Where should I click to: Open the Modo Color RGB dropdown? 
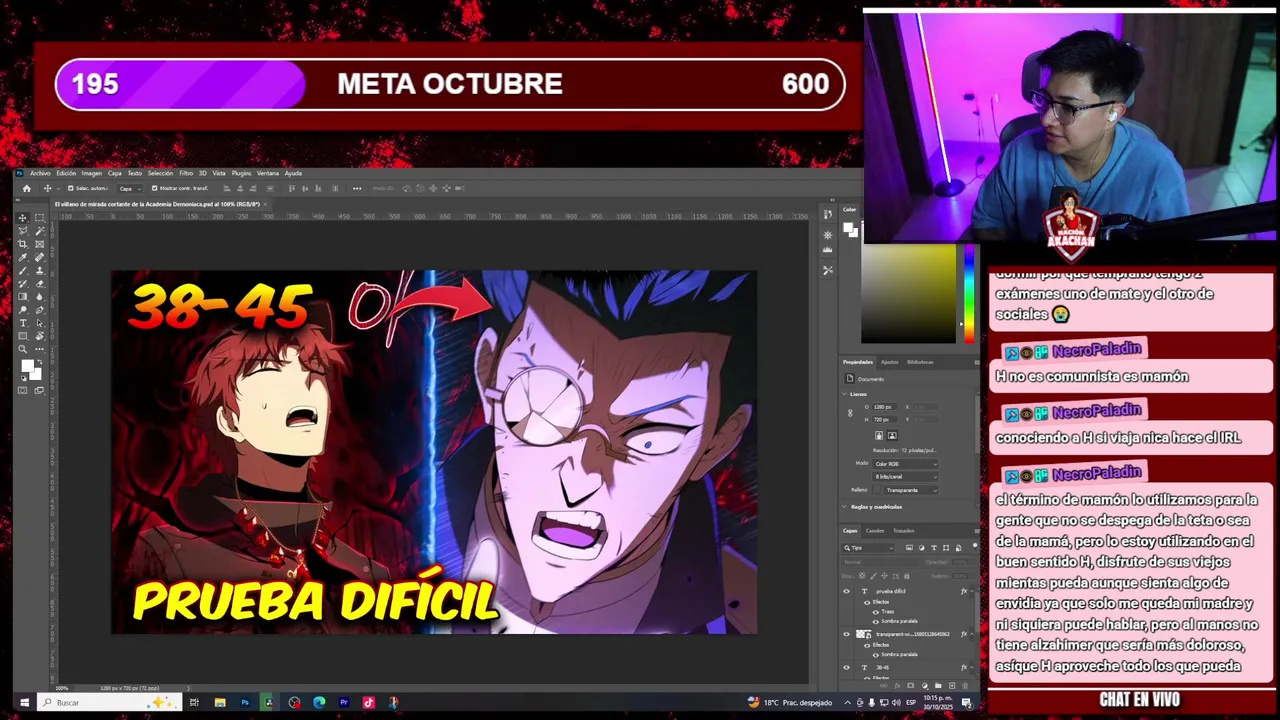(x=906, y=464)
